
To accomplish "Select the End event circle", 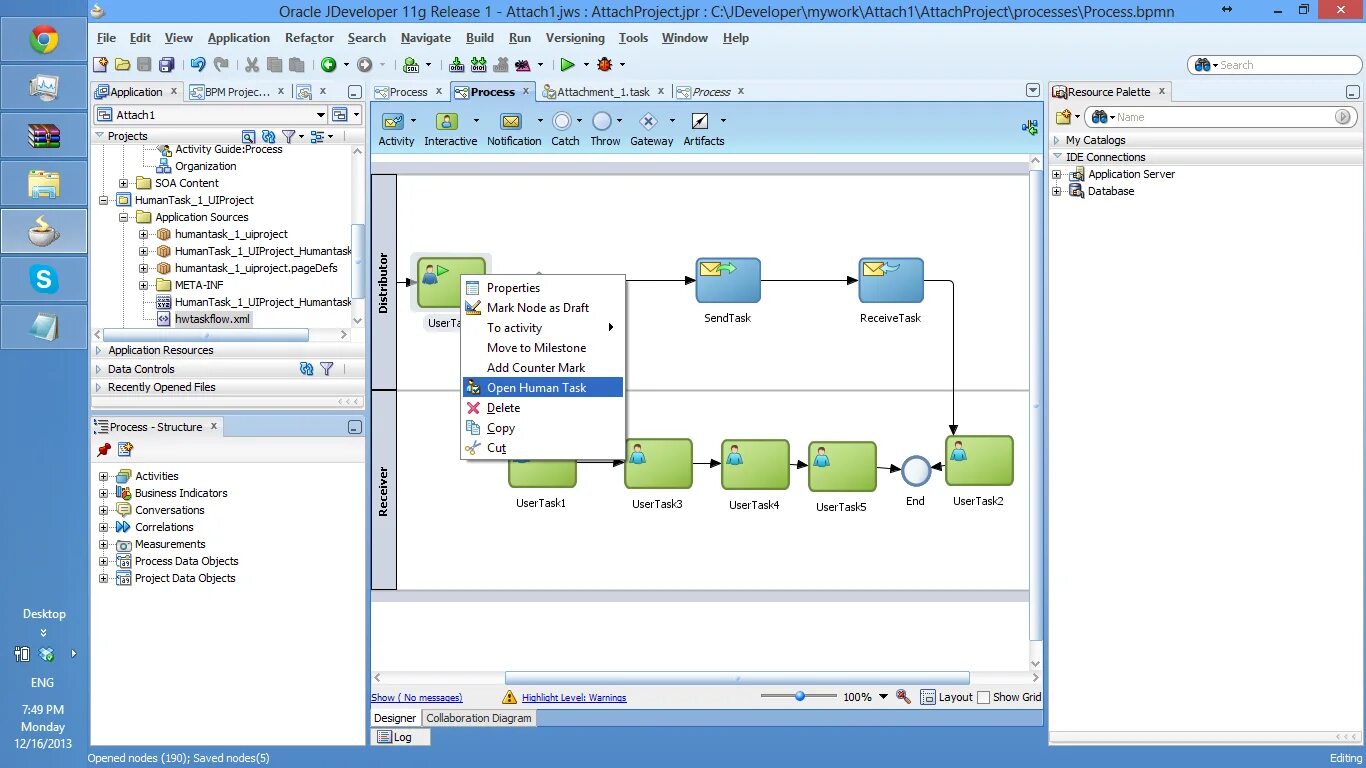I will point(916,470).
